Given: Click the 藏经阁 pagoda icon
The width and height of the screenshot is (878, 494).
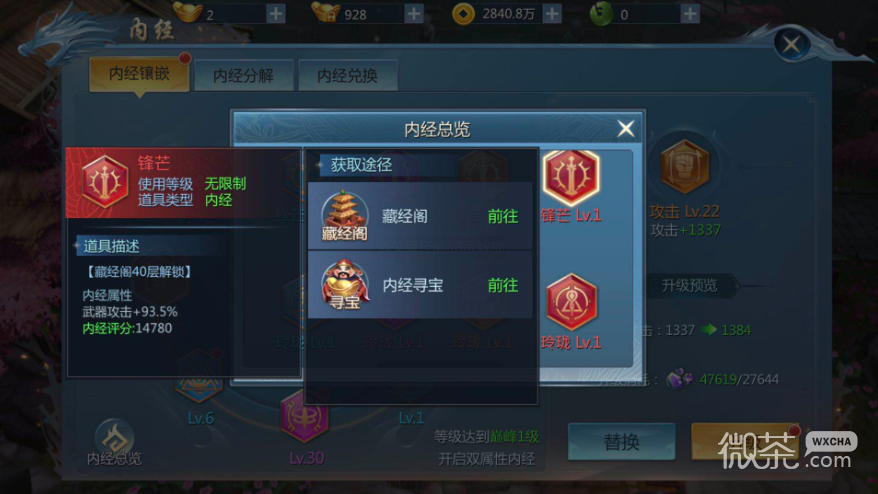Looking at the screenshot, I should pyautogui.click(x=344, y=216).
